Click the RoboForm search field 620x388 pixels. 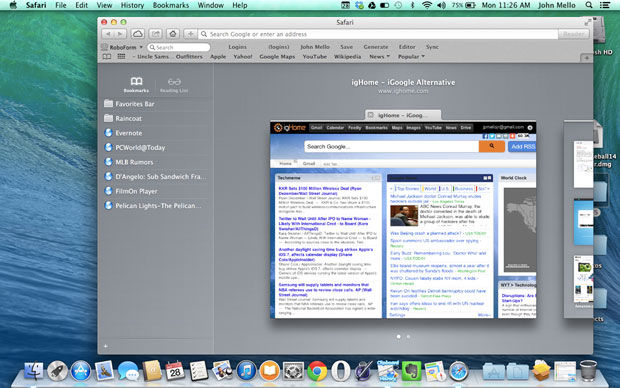click(178, 47)
